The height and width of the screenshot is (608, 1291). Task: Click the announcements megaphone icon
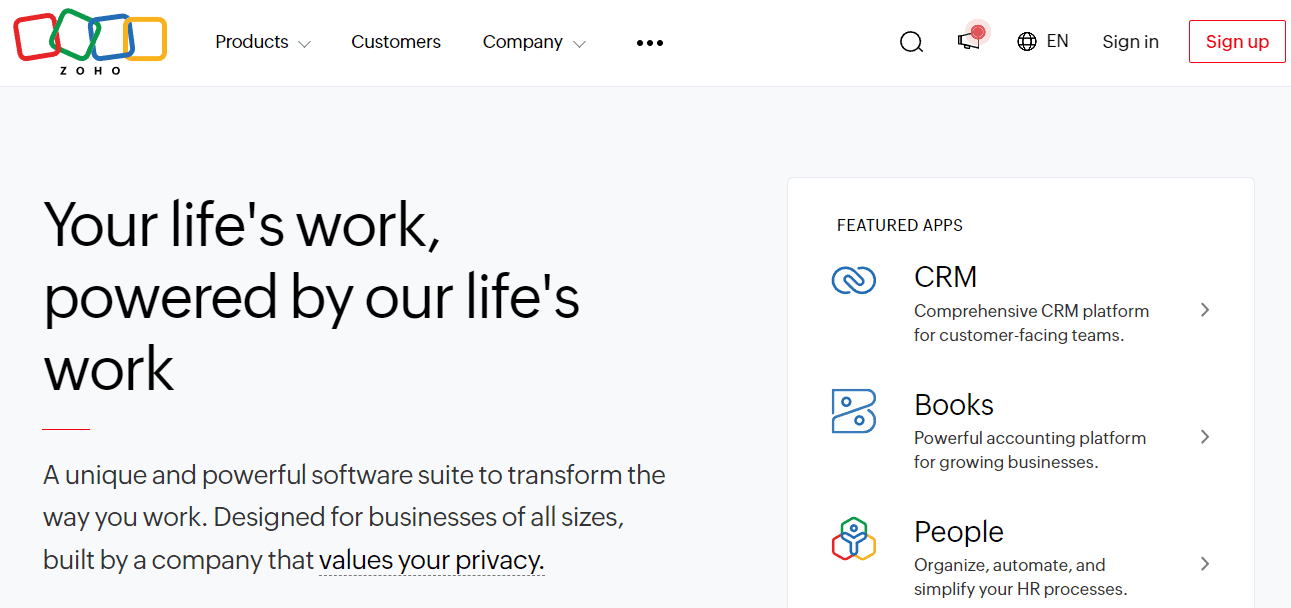[969, 40]
